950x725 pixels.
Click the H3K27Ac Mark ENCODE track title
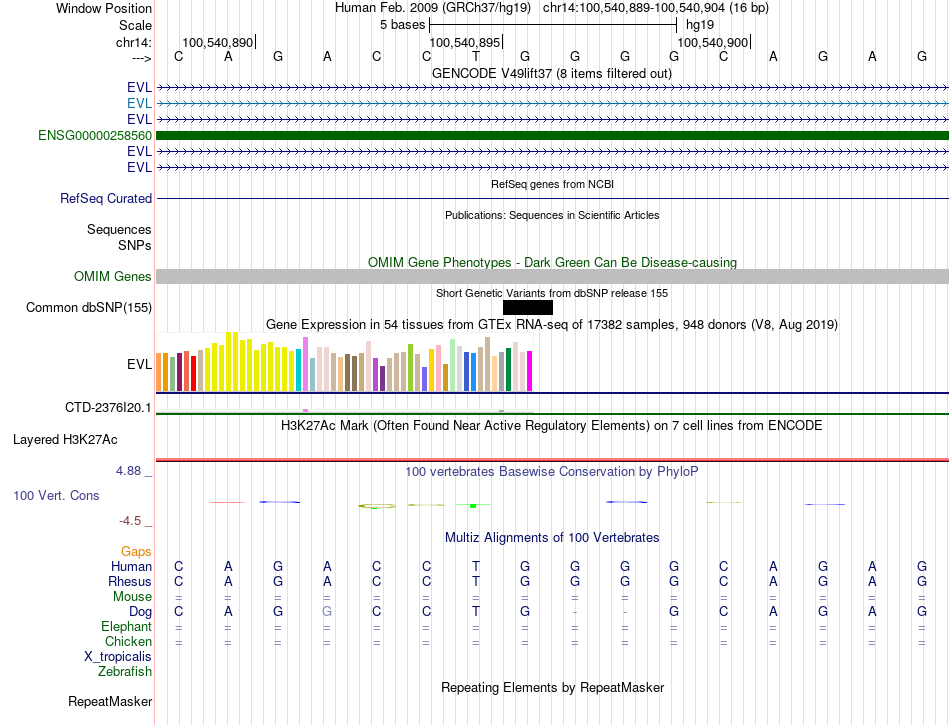click(552, 426)
